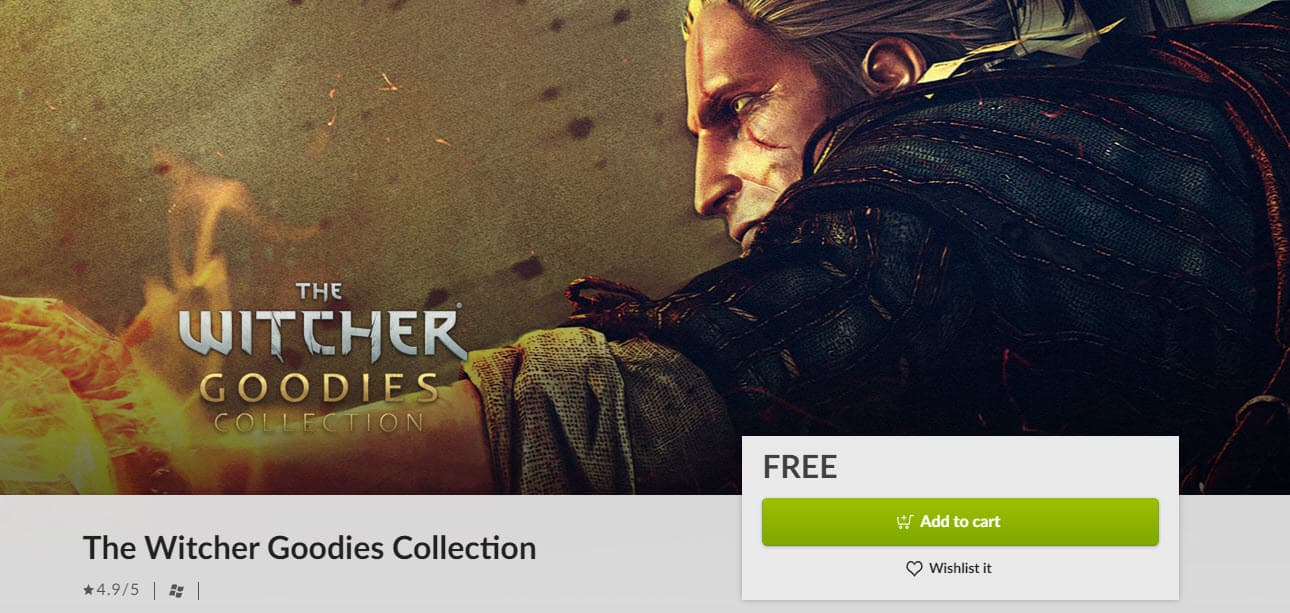This screenshot has width=1290, height=613.
Task: Click the silver WITCHER logo in banner
Action: tap(322, 334)
